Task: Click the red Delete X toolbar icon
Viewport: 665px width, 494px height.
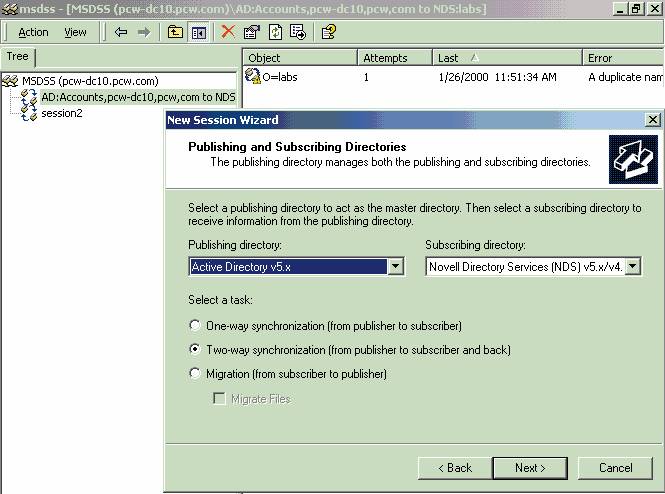Action: [228, 32]
